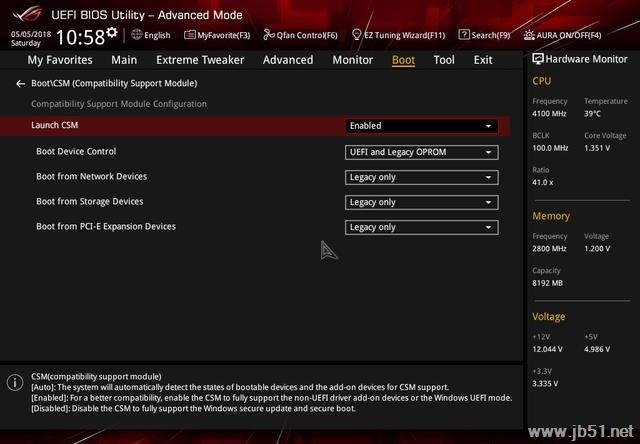Open Boot from Storage Devices dropdown
Viewport: 640px width, 444px height.
[x=421, y=202]
